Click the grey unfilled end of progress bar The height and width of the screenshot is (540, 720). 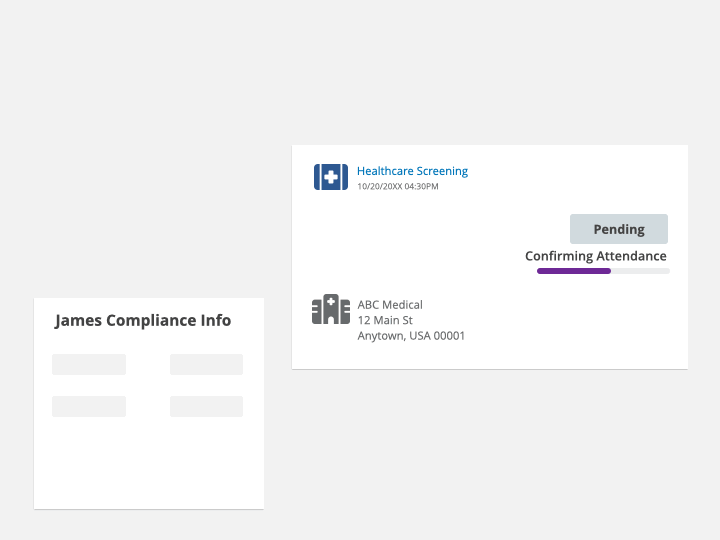tap(640, 271)
